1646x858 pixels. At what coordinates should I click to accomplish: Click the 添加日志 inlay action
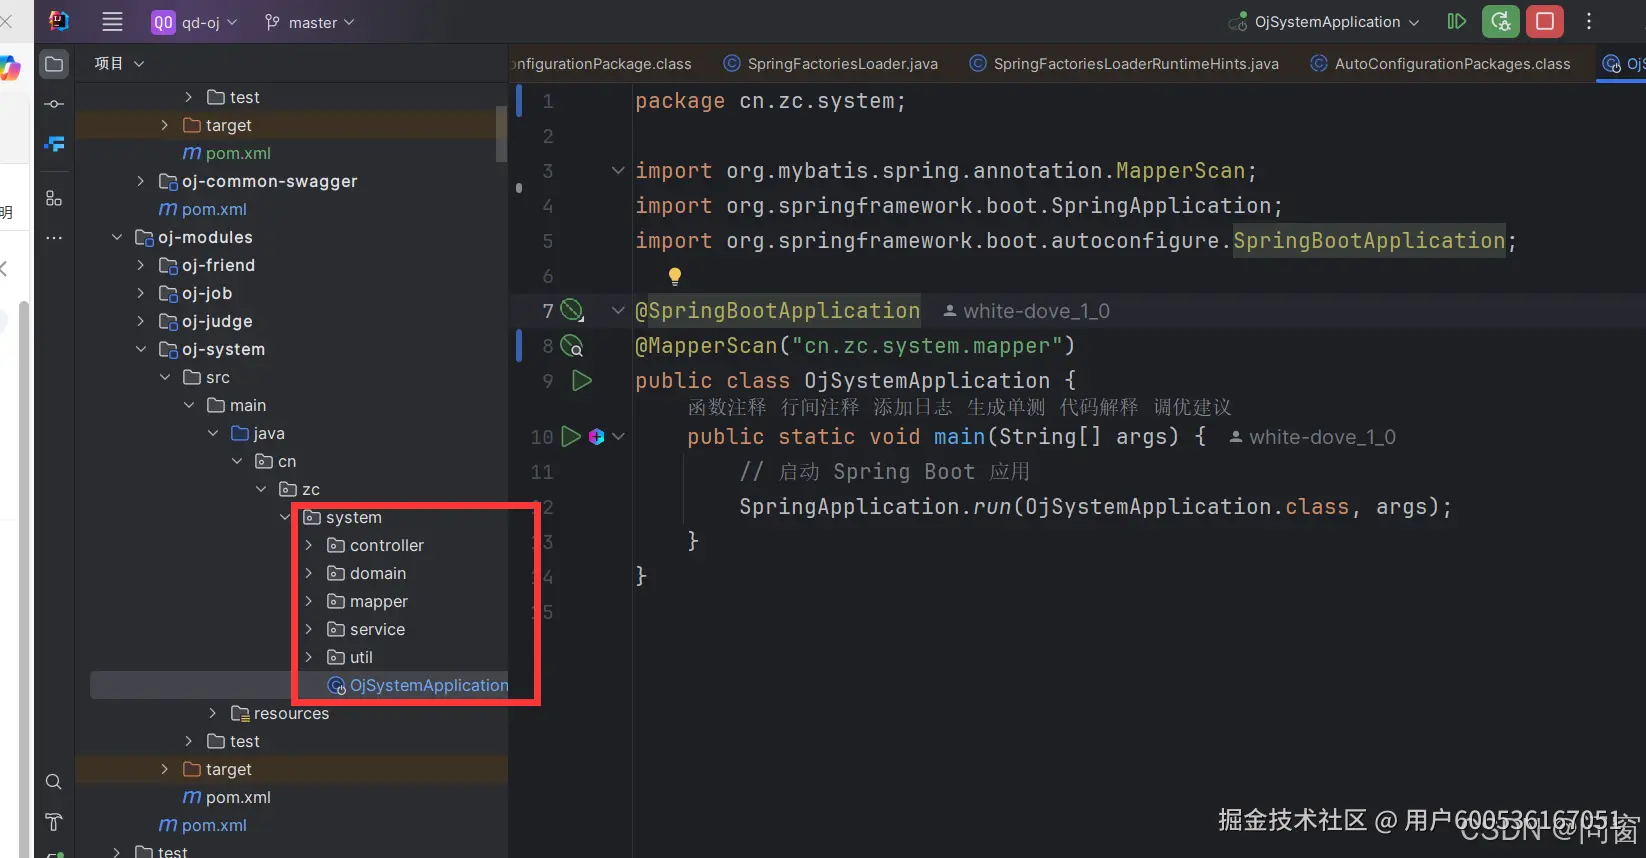click(x=912, y=407)
